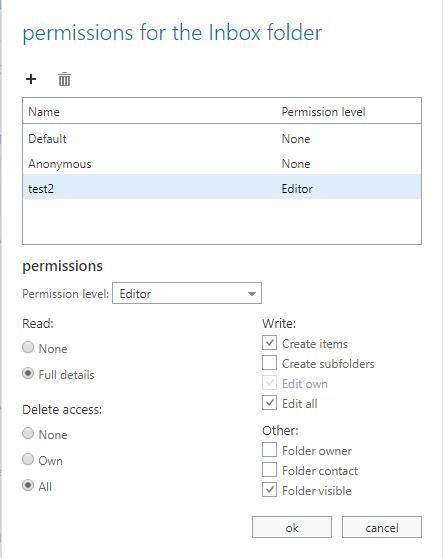The height and width of the screenshot is (558, 443).
Task: Select the Anonymous row in the list
Action: [x=222, y=164]
